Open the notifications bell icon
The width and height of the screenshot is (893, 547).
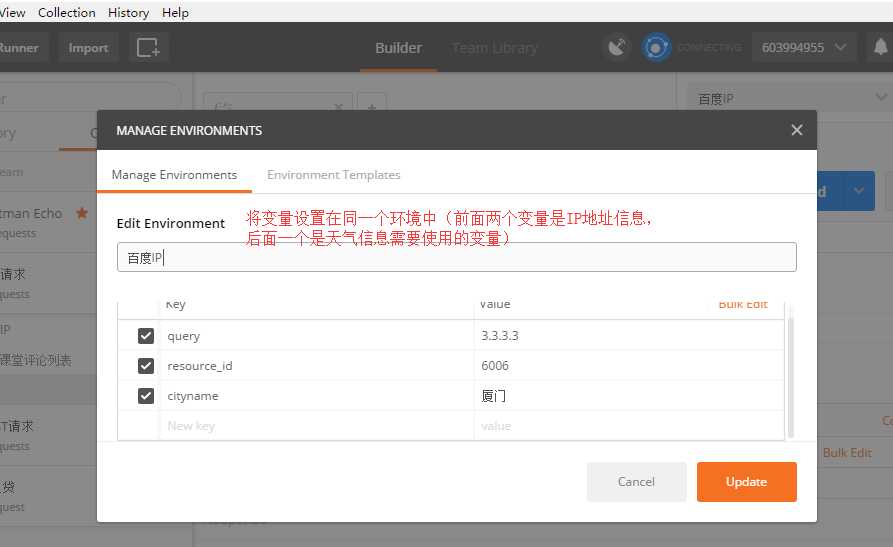[x=880, y=47]
